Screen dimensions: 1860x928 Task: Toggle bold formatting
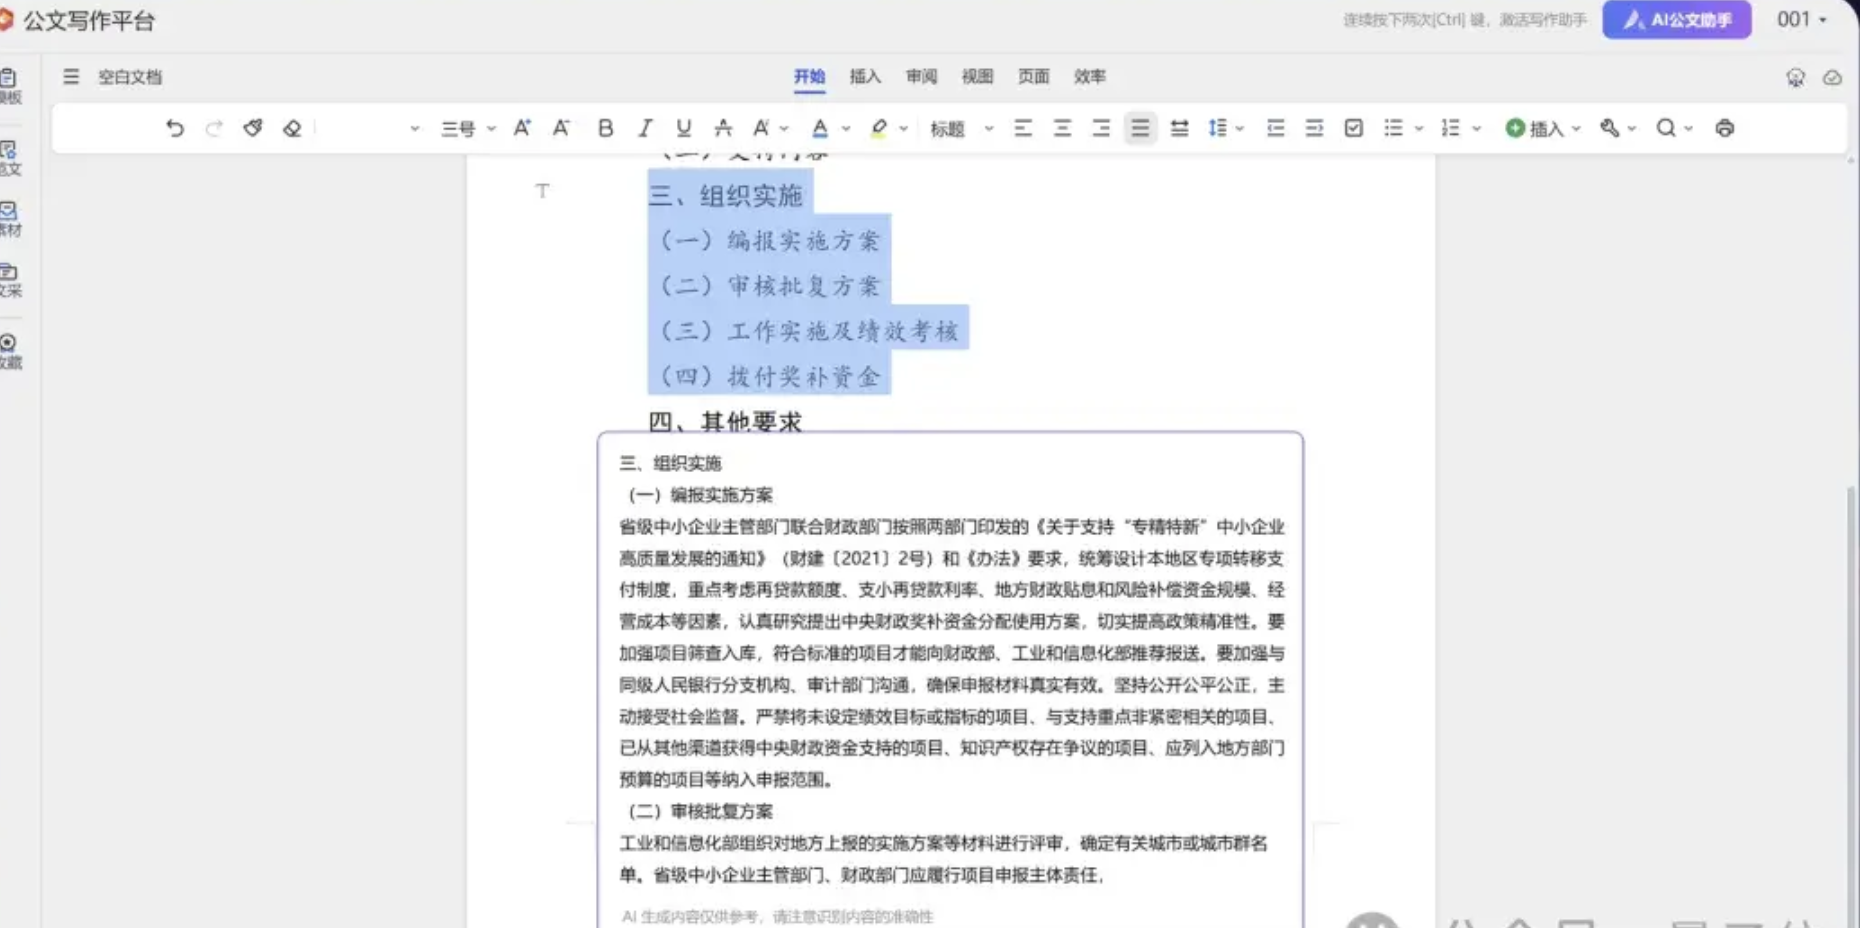(x=605, y=128)
